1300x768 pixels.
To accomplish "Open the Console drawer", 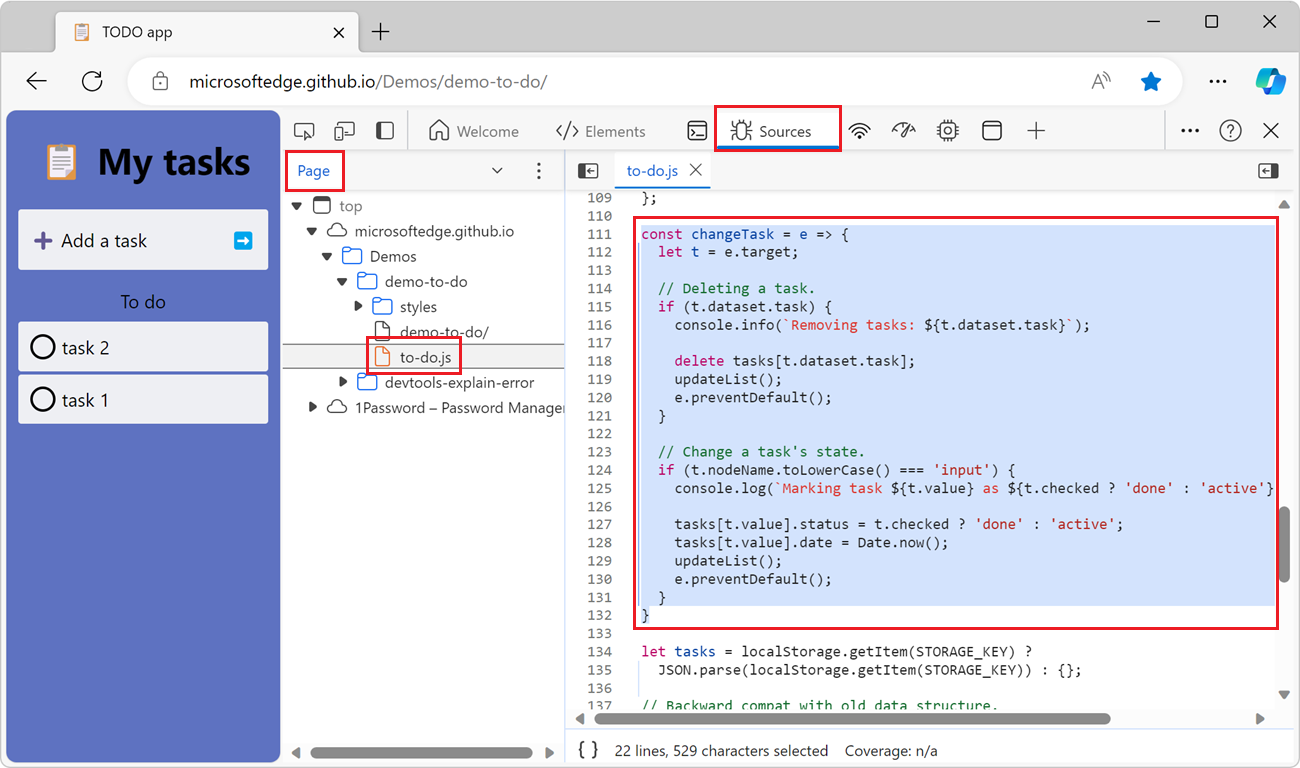I will pos(697,130).
